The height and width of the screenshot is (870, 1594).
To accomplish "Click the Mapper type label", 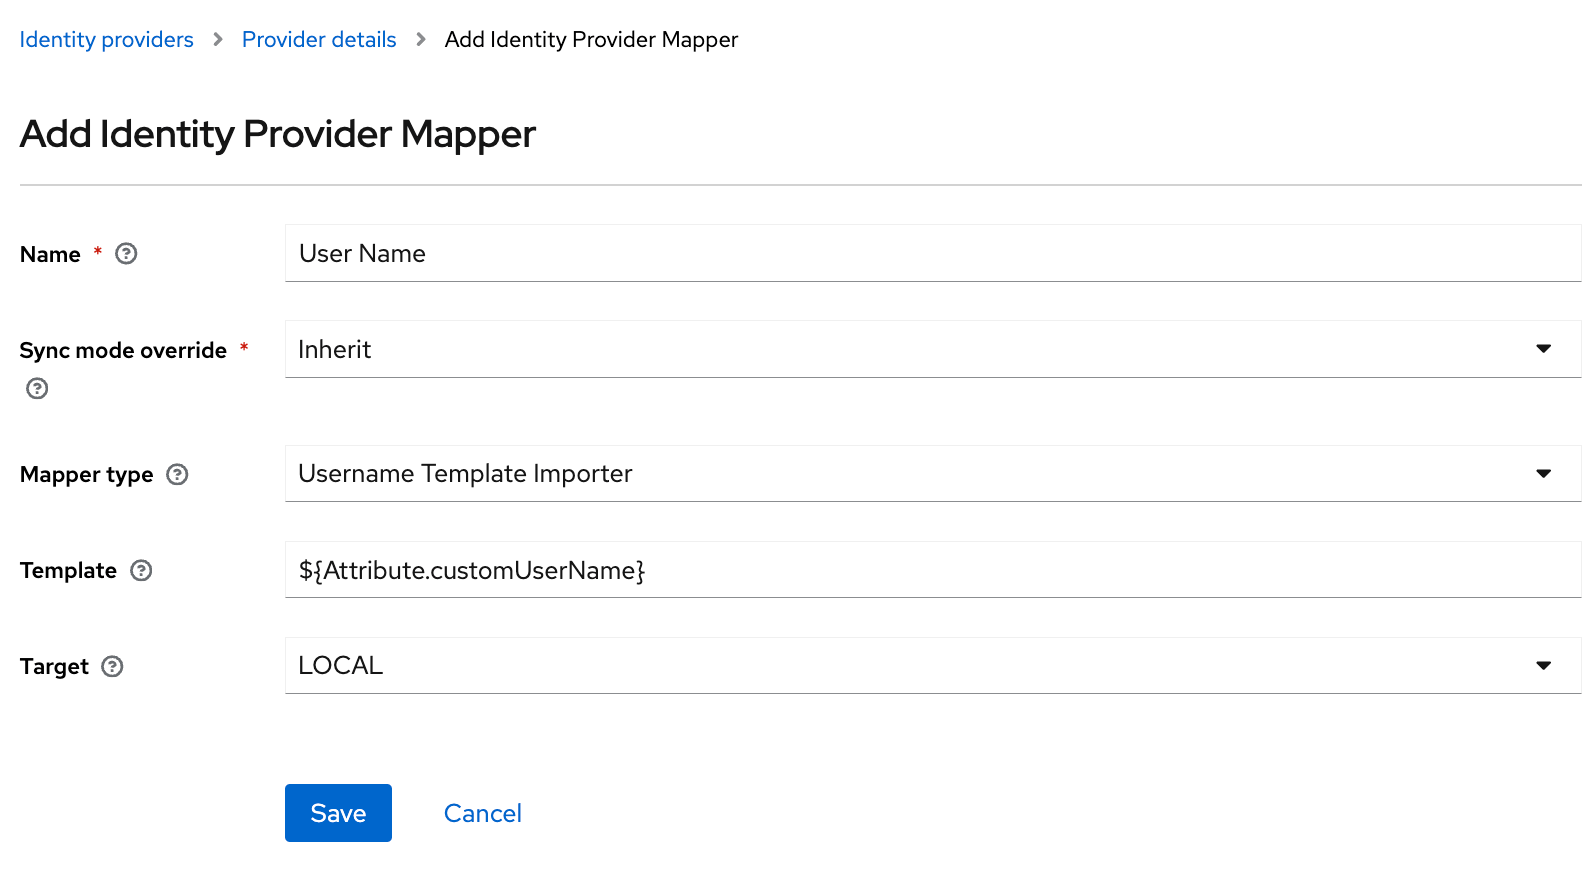I will tap(87, 474).
